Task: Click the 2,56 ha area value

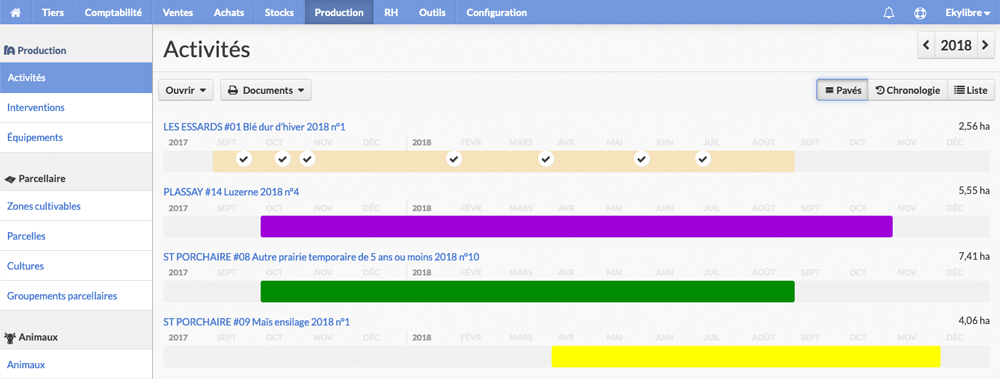Action: pos(974,126)
